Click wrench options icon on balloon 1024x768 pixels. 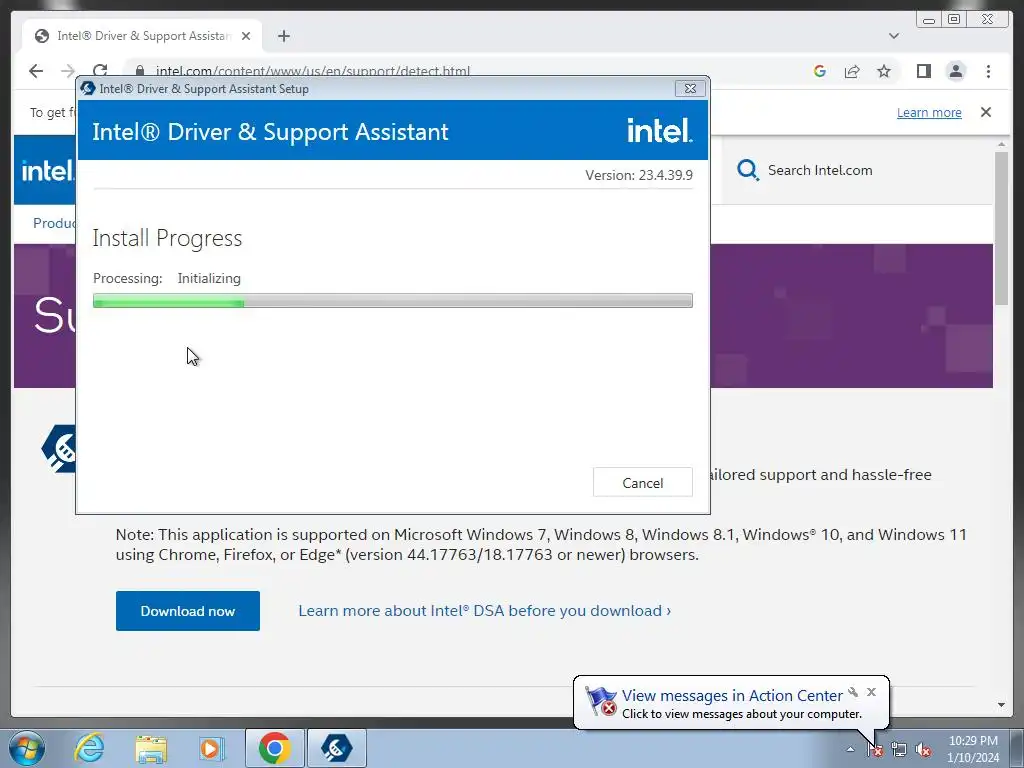click(x=853, y=692)
